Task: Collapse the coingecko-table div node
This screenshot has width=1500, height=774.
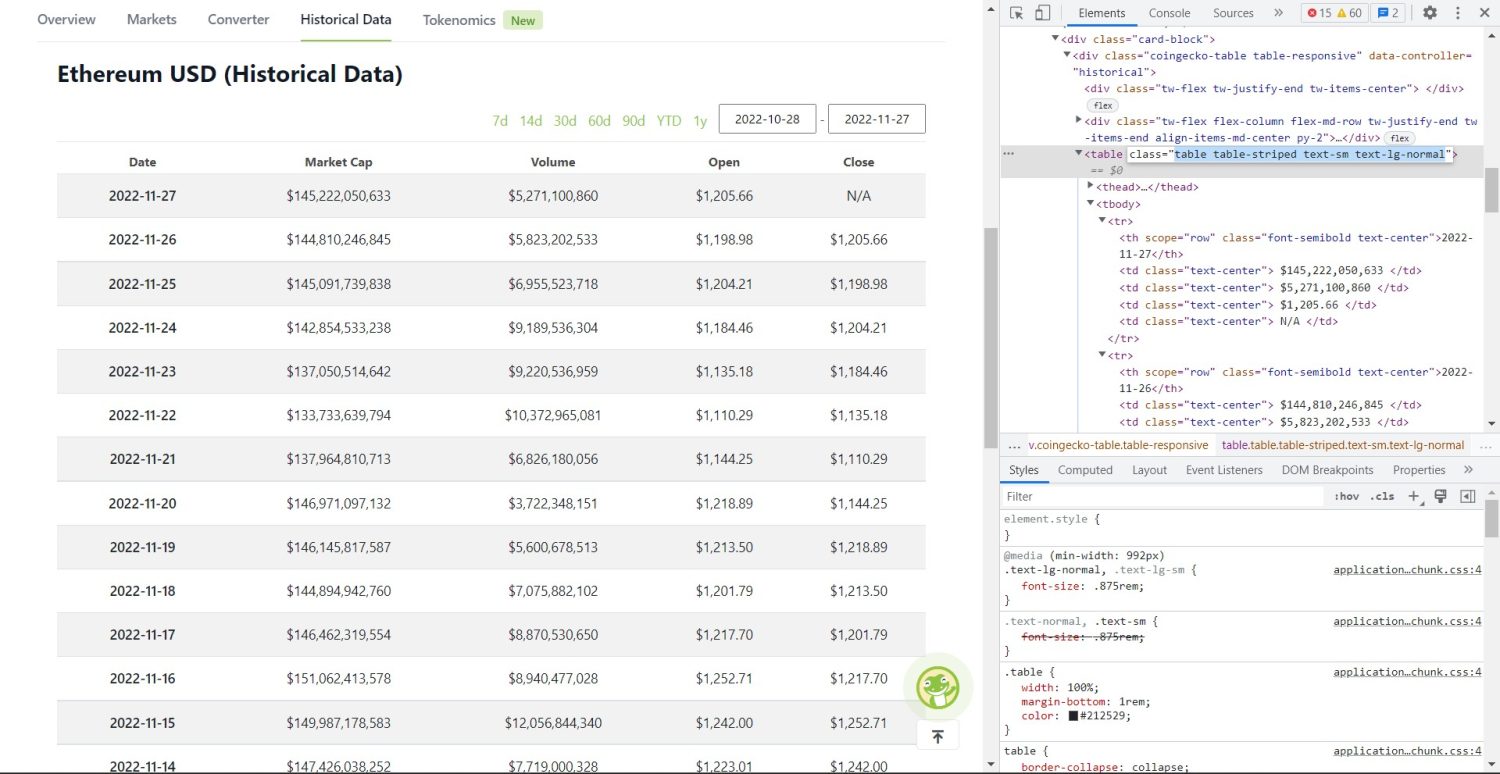Action: (x=1066, y=55)
